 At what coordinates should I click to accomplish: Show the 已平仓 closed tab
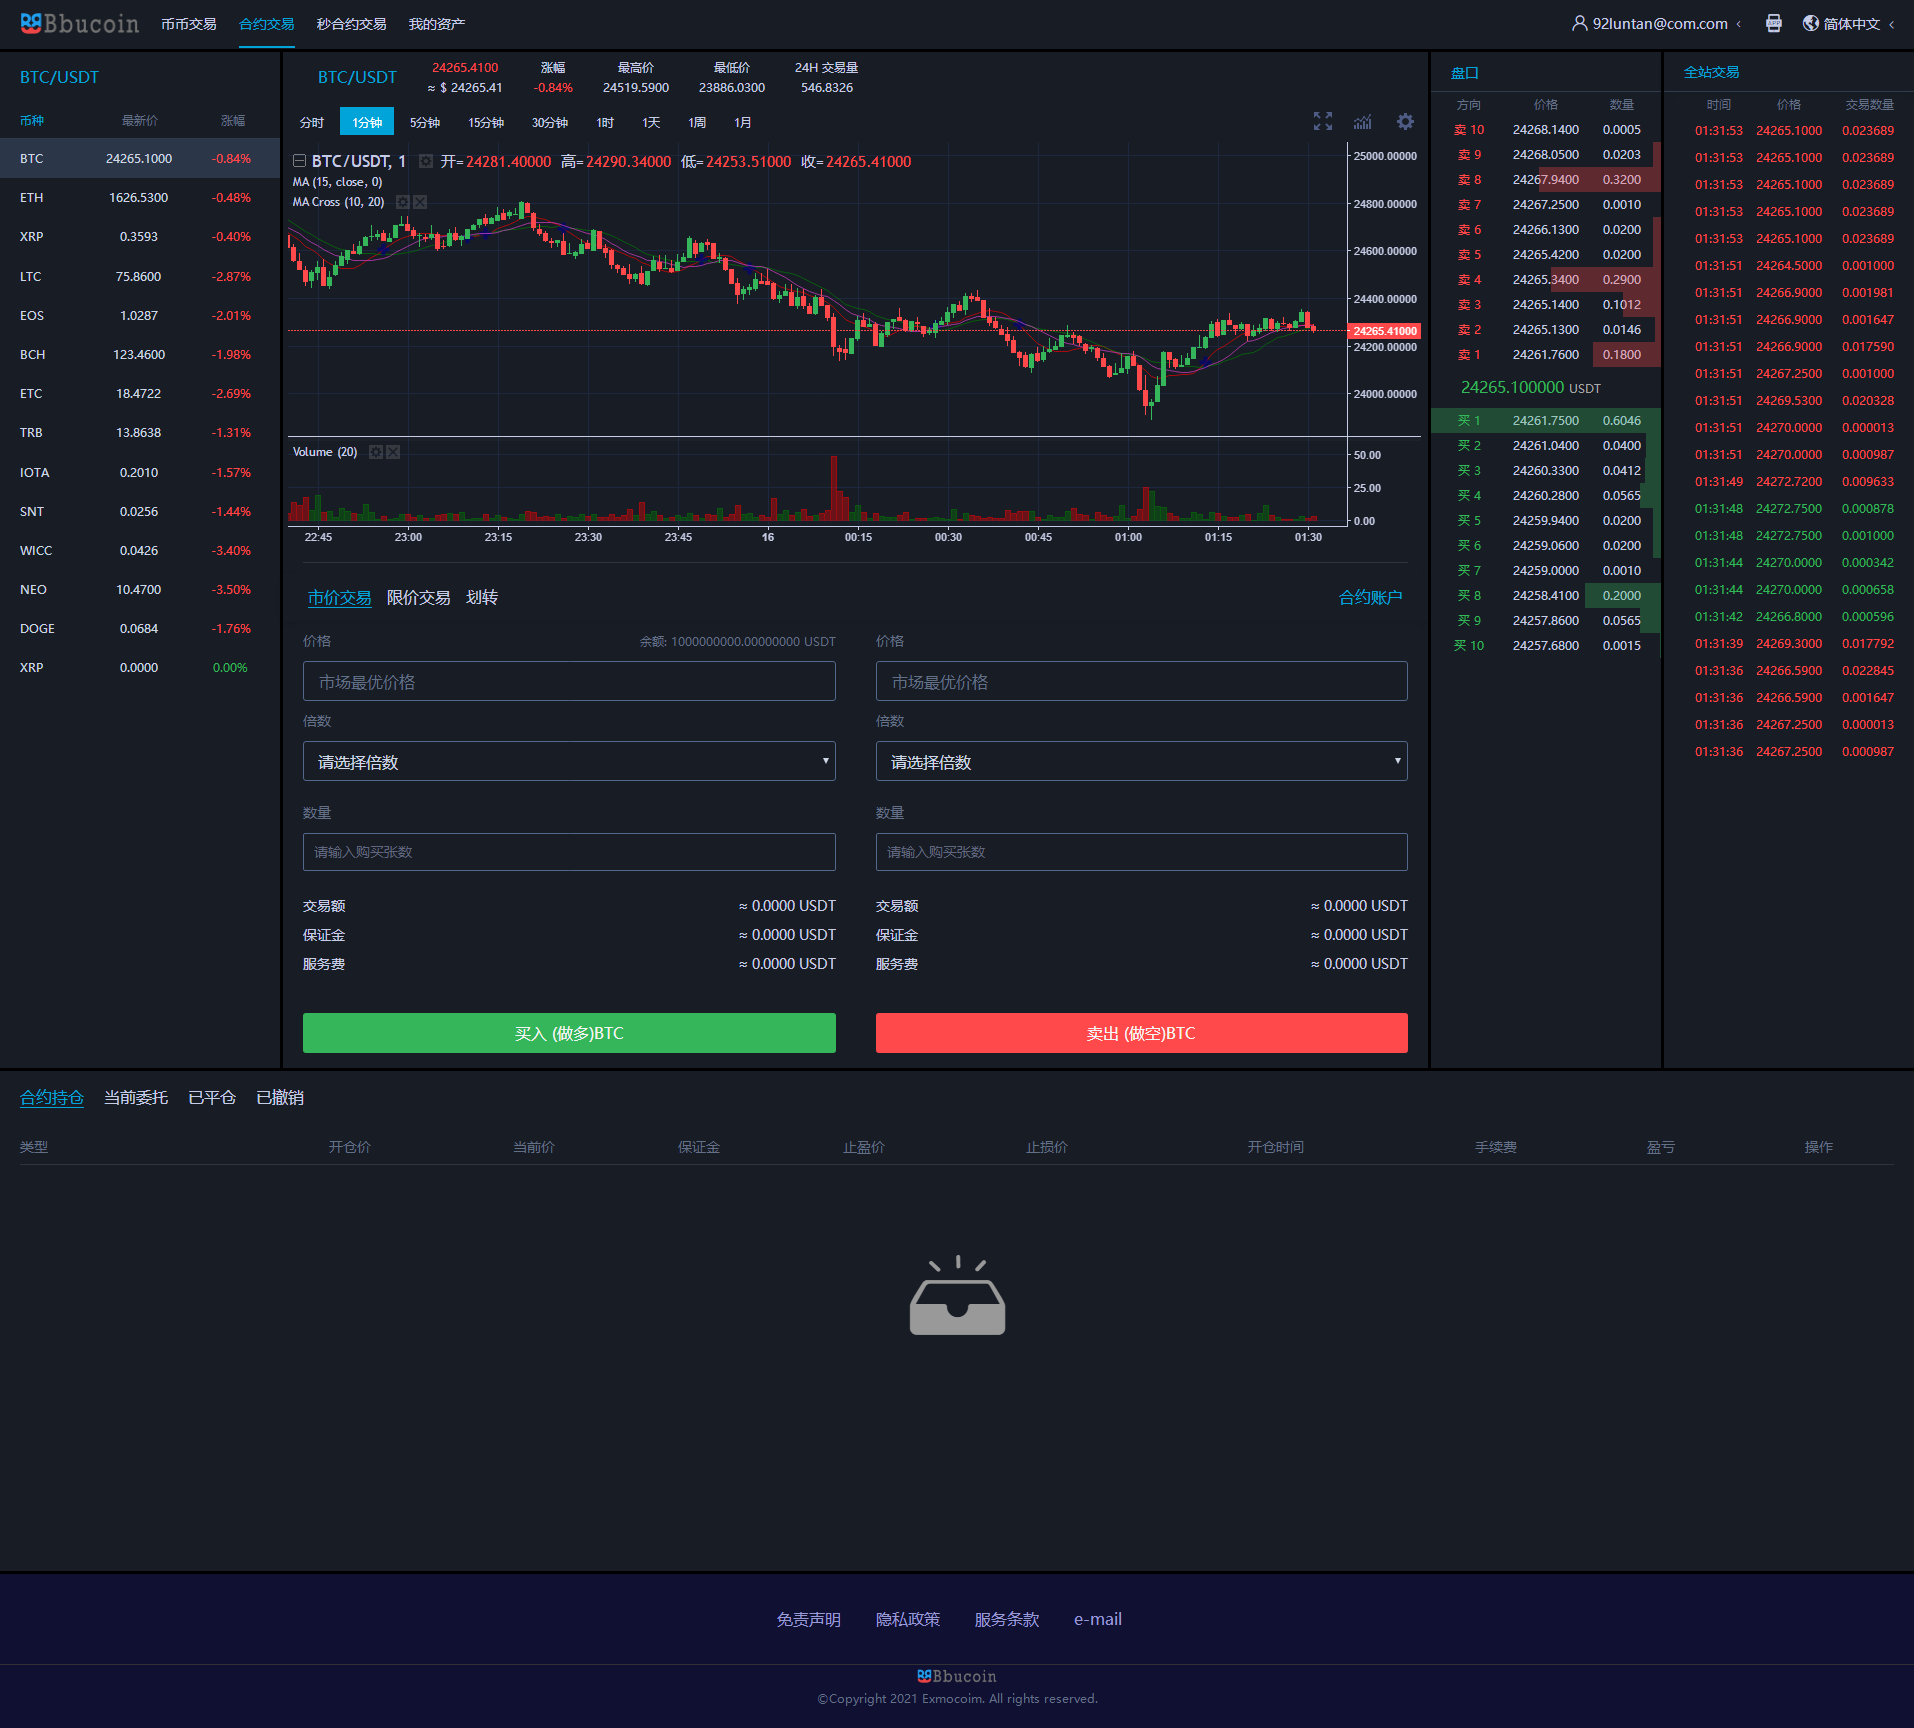coord(212,1097)
